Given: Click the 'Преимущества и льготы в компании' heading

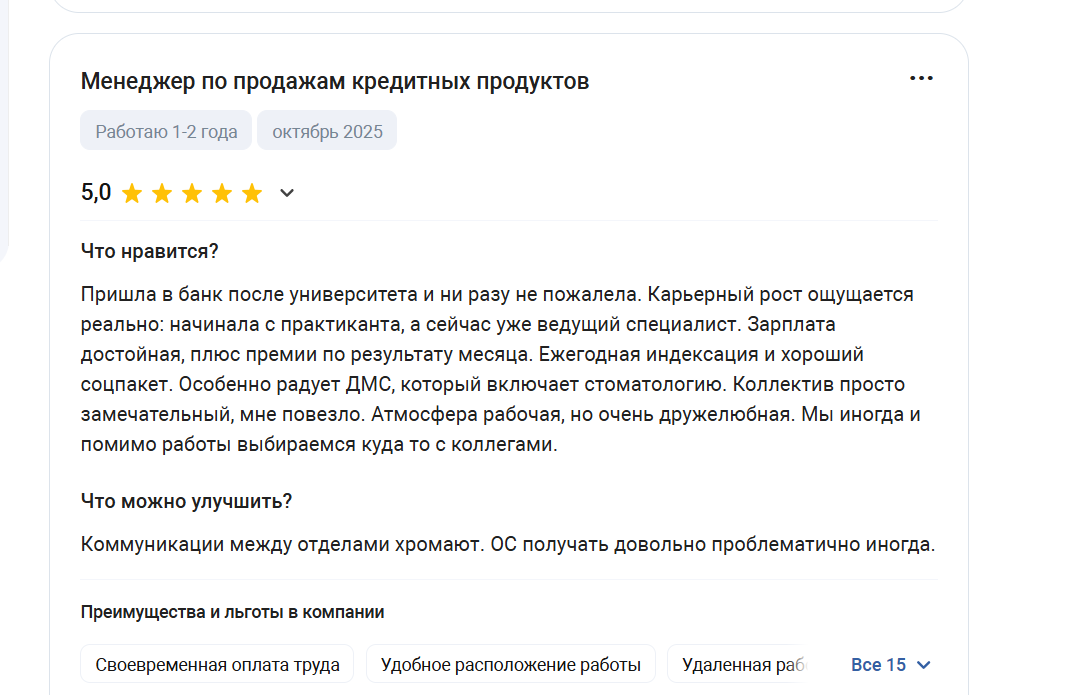Looking at the screenshot, I should click(x=233, y=612).
